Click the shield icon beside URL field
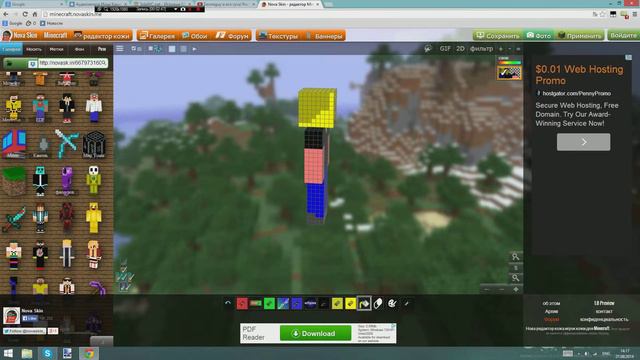The height and width of the screenshot is (360, 640). 32,64
